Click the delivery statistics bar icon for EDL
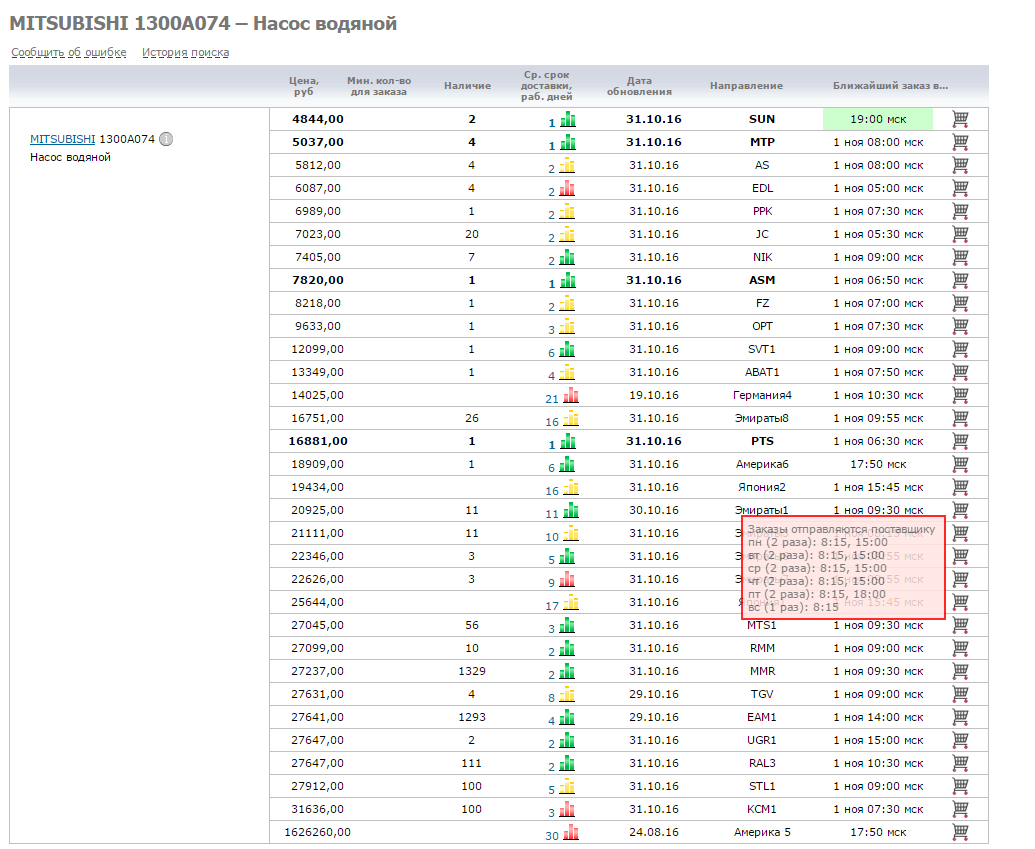 pos(567,188)
